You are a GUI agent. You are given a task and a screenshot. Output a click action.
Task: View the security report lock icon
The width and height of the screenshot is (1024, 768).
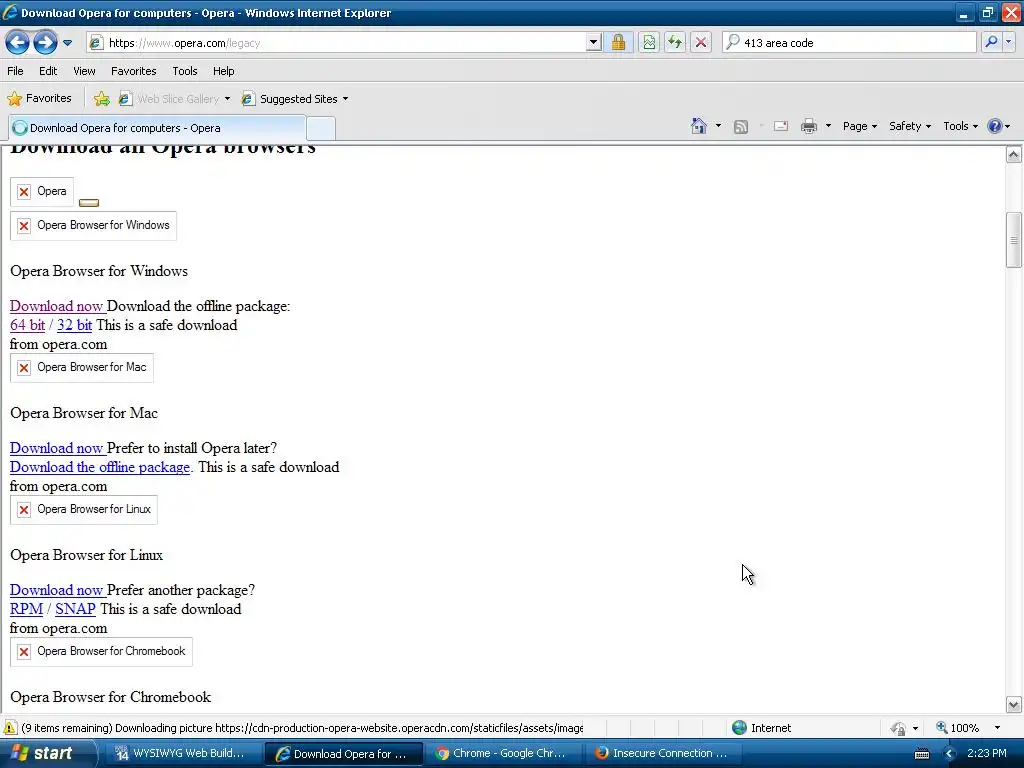(x=618, y=43)
